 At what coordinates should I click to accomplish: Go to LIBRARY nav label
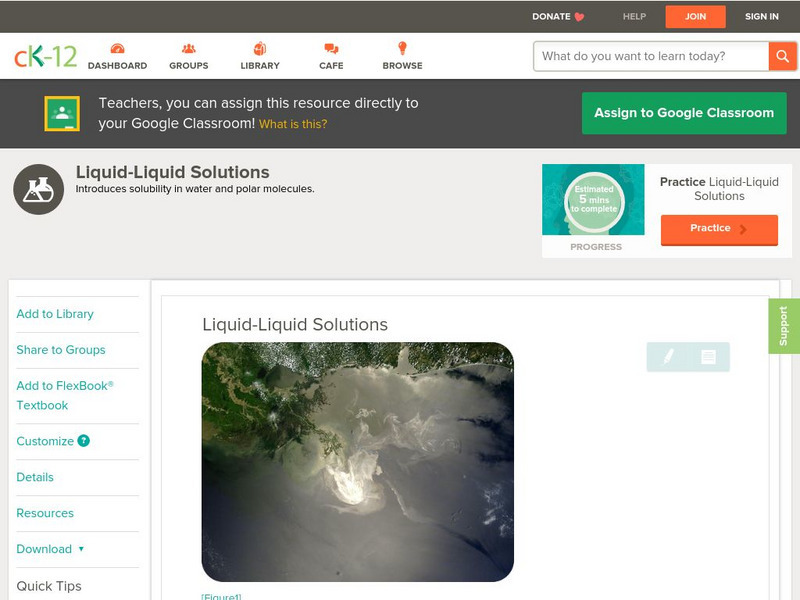[x=260, y=66]
